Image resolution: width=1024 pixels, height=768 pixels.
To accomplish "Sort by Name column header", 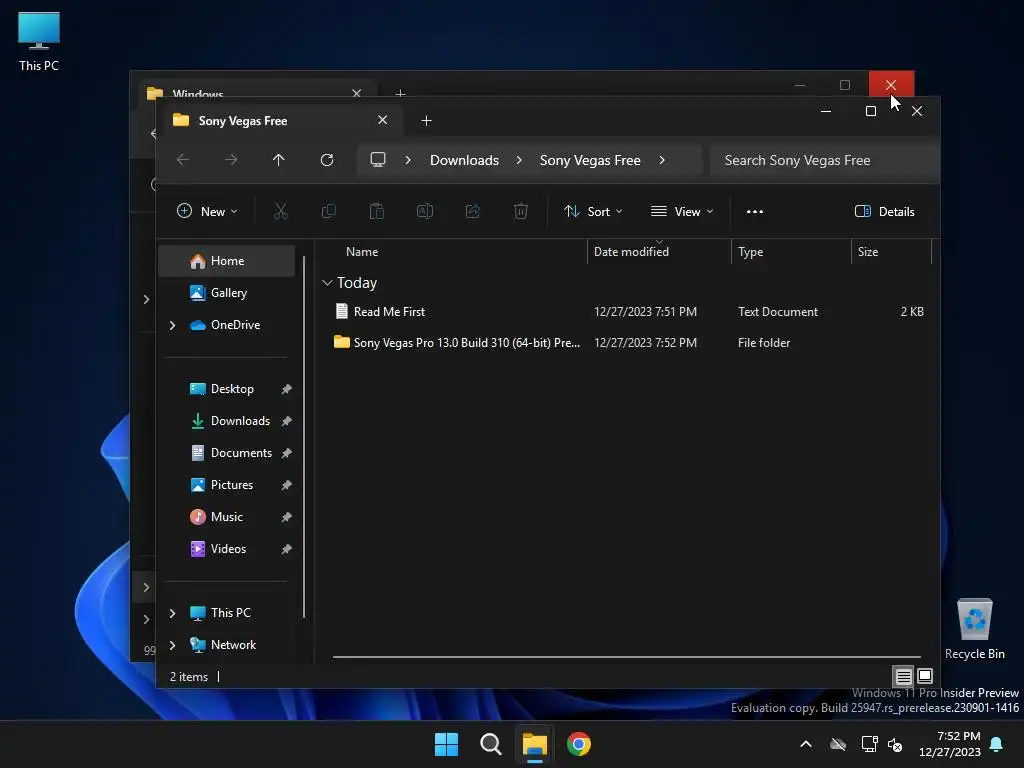I will point(362,251).
